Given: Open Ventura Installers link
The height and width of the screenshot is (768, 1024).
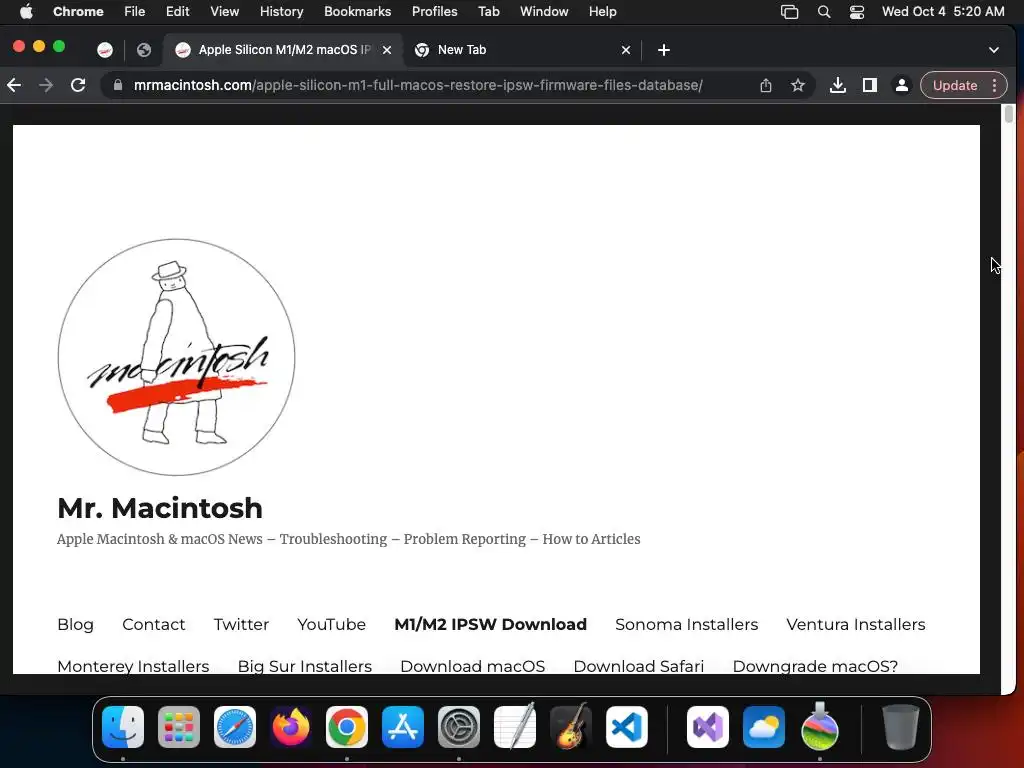Looking at the screenshot, I should (856, 624).
